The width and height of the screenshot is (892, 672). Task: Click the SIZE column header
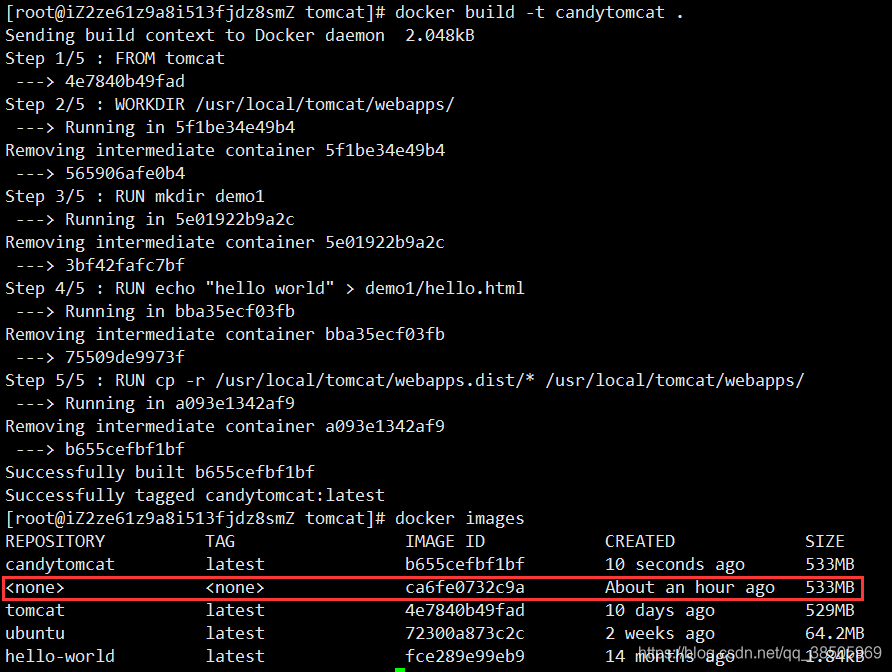coord(825,541)
